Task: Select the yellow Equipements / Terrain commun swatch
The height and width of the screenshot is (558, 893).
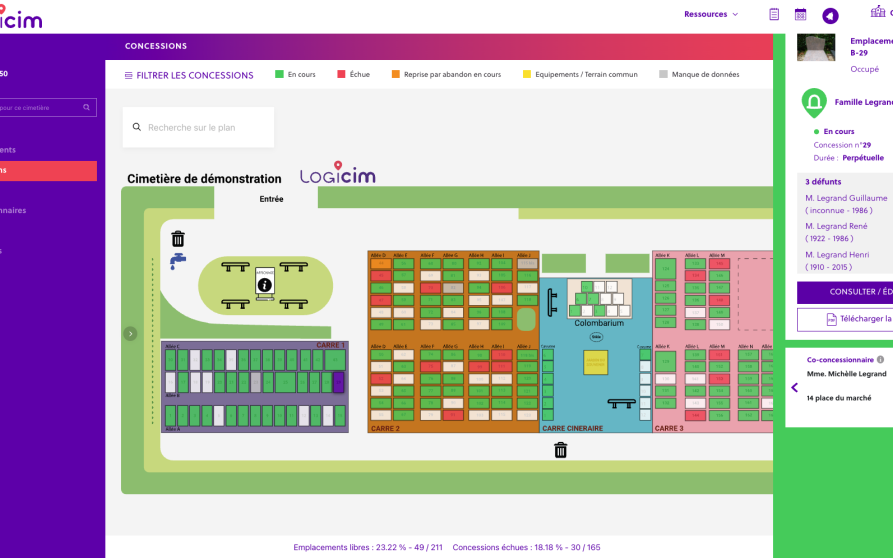Action: click(527, 74)
